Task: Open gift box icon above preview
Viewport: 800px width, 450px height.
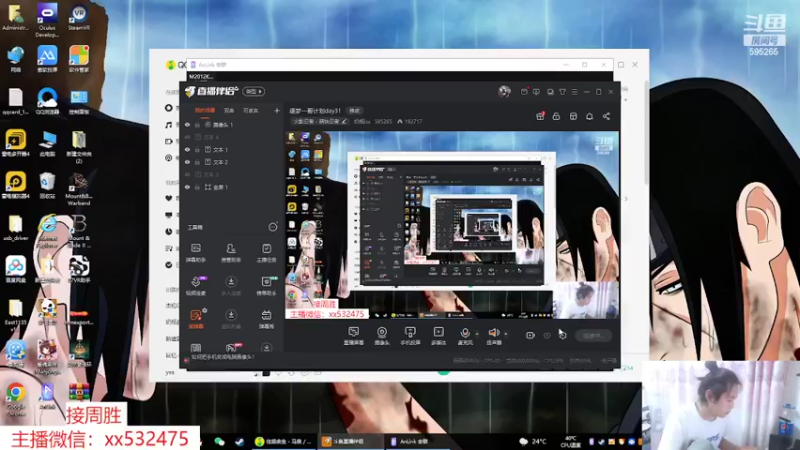Action: 540,116
